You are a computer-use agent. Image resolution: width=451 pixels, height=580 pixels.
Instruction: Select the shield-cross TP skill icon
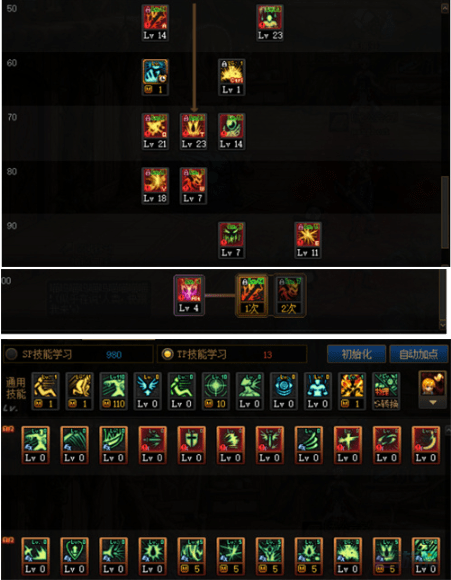tap(191, 445)
